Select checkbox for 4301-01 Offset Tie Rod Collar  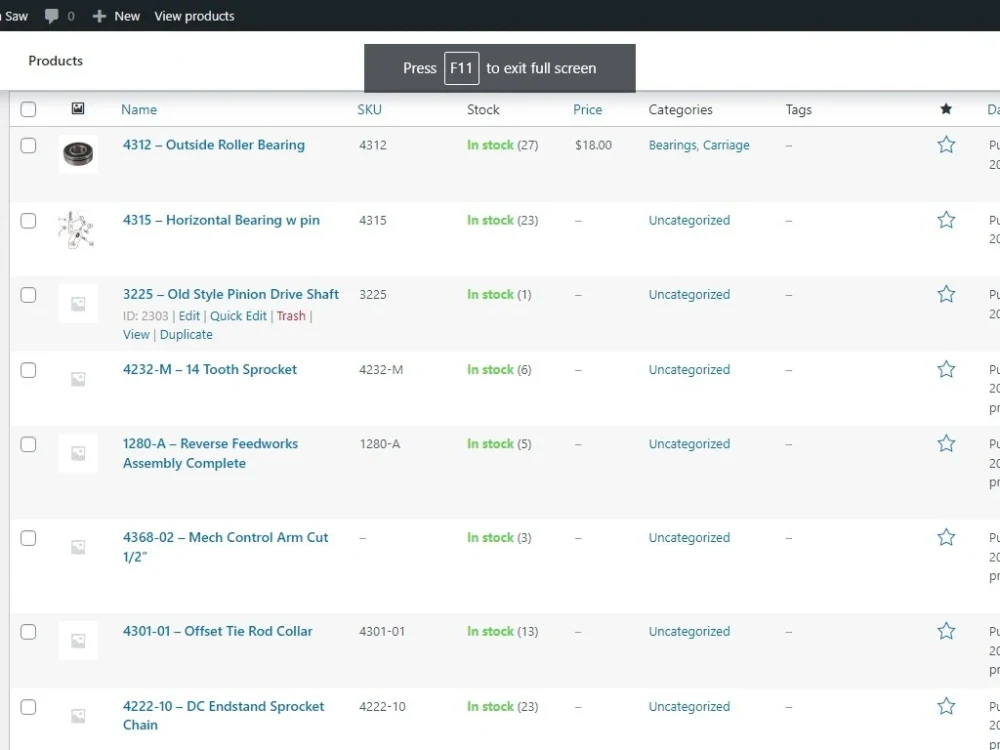28,631
